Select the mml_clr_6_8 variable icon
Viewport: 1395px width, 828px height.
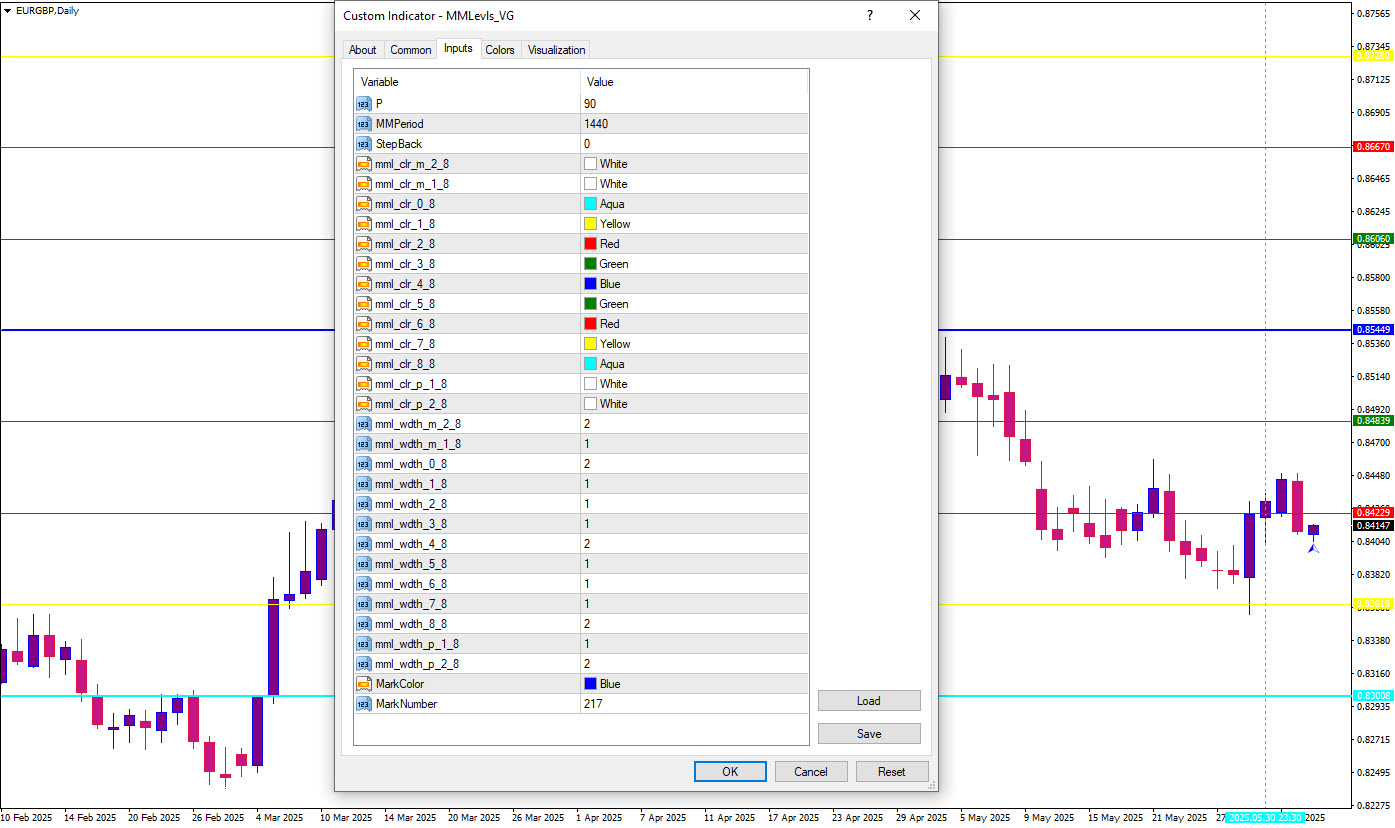pyautogui.click(x=364, y=324)
